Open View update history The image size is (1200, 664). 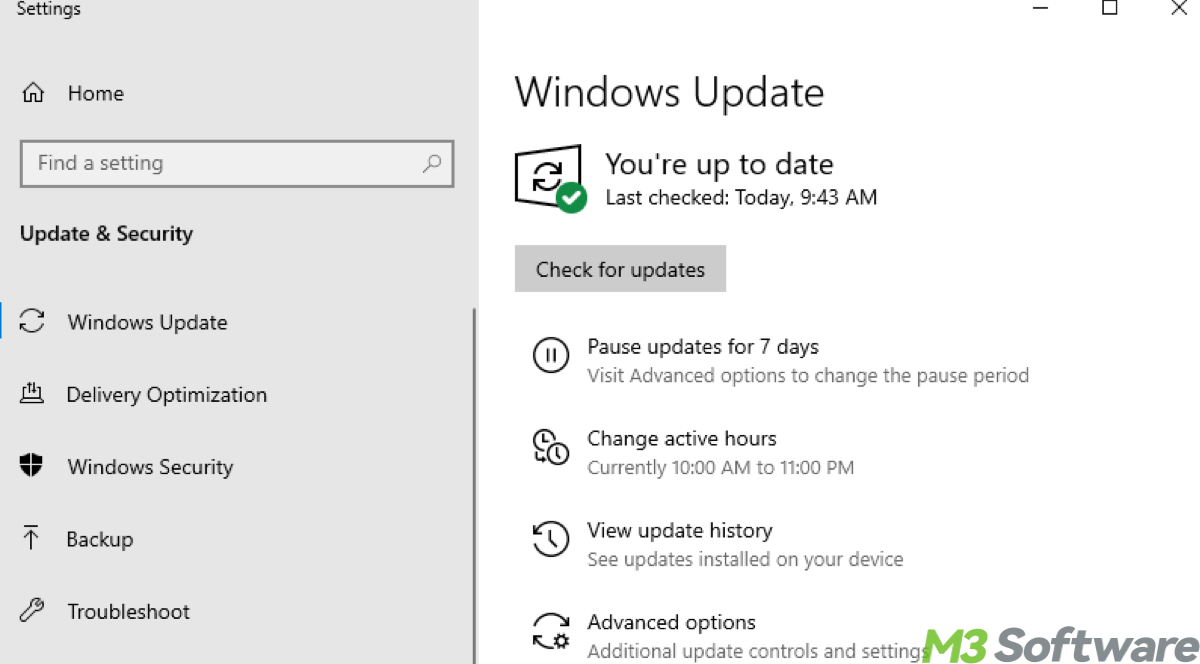point(680,530)
